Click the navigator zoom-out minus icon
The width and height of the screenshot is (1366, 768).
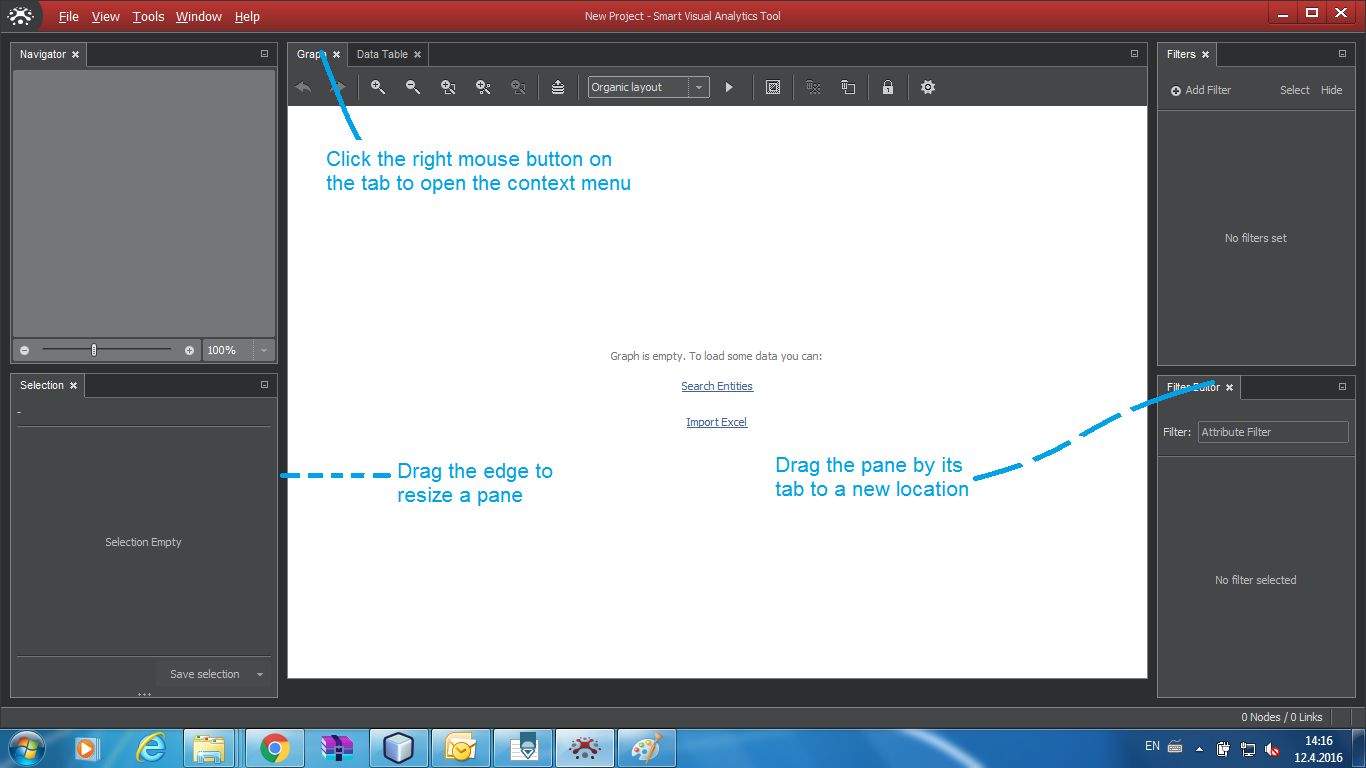tap(25, 350)
